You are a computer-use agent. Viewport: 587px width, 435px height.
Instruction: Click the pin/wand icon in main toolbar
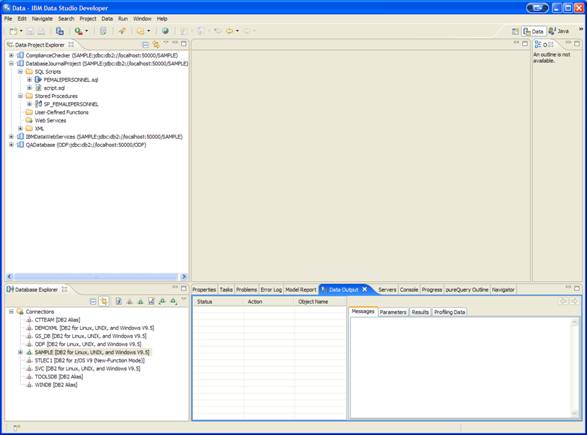point(122,31)
